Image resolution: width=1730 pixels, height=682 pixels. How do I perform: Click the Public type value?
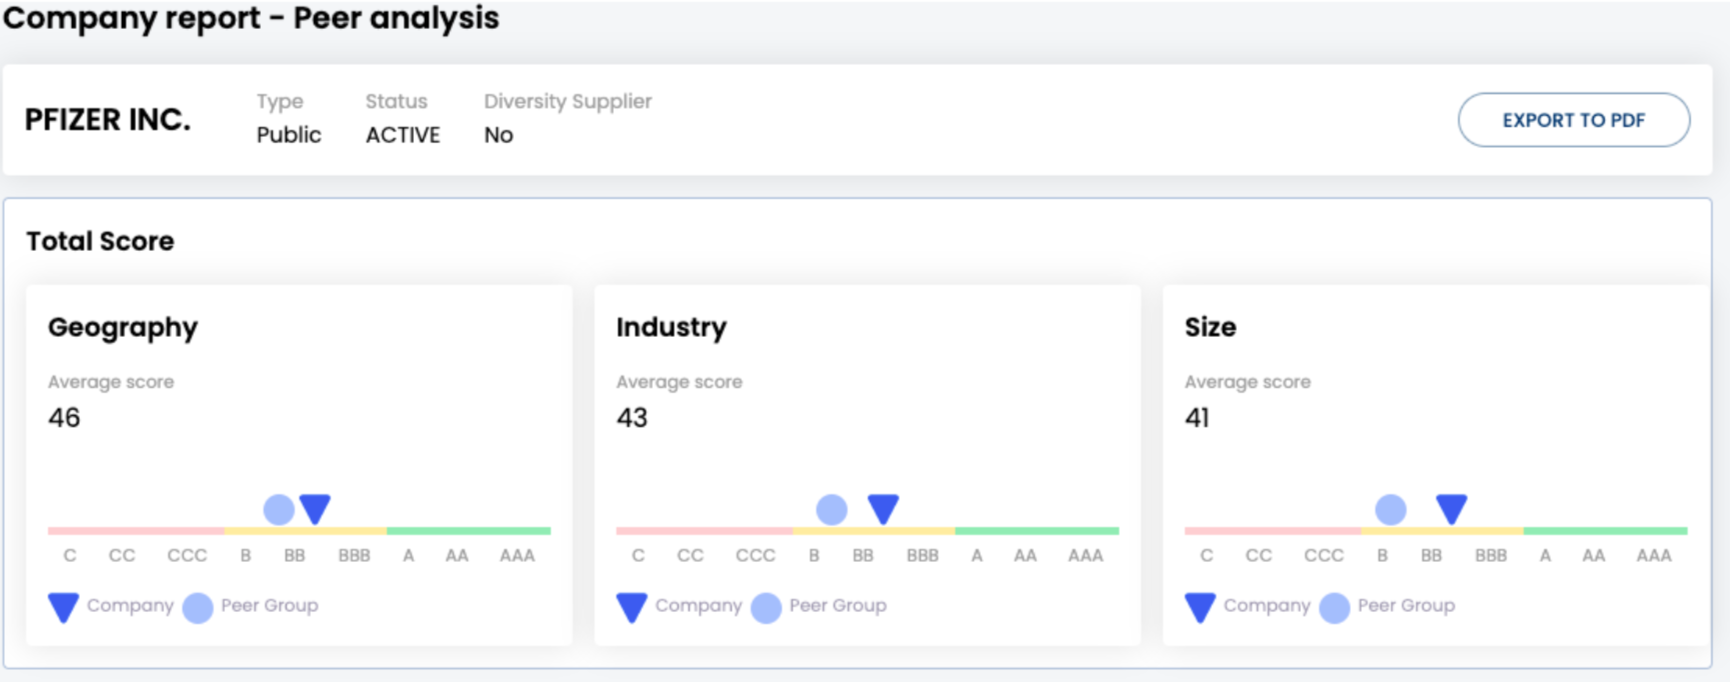coord(289,135)
